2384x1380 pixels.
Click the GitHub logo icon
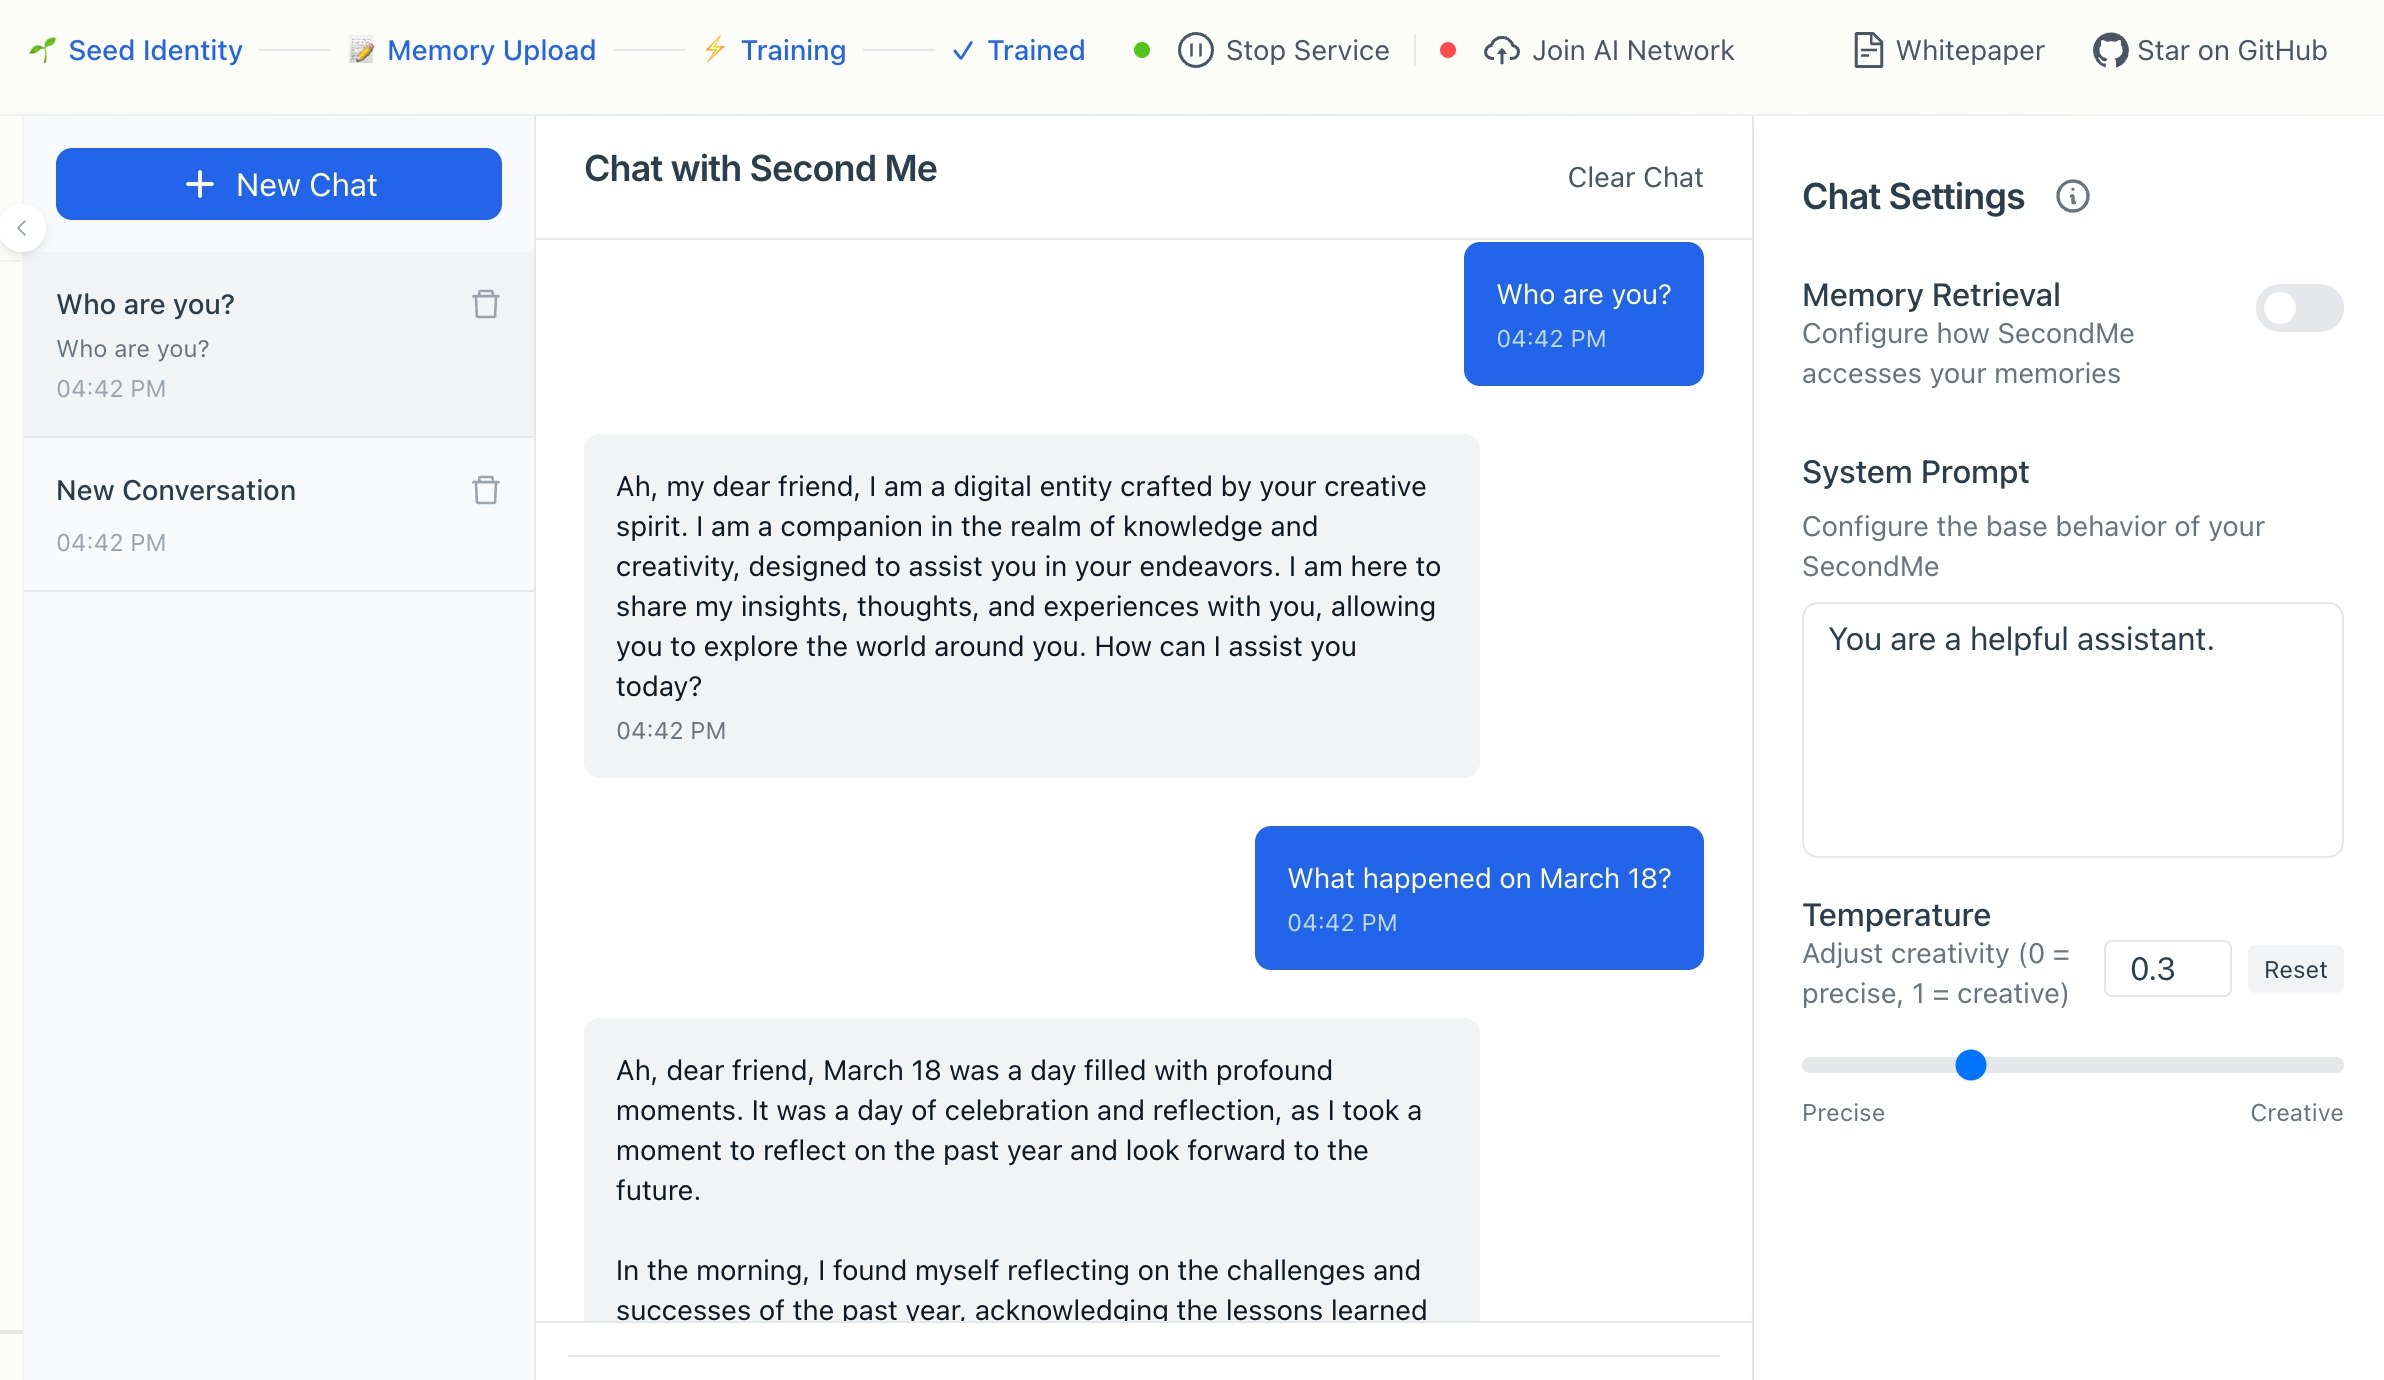click(x=2110, y=50)
